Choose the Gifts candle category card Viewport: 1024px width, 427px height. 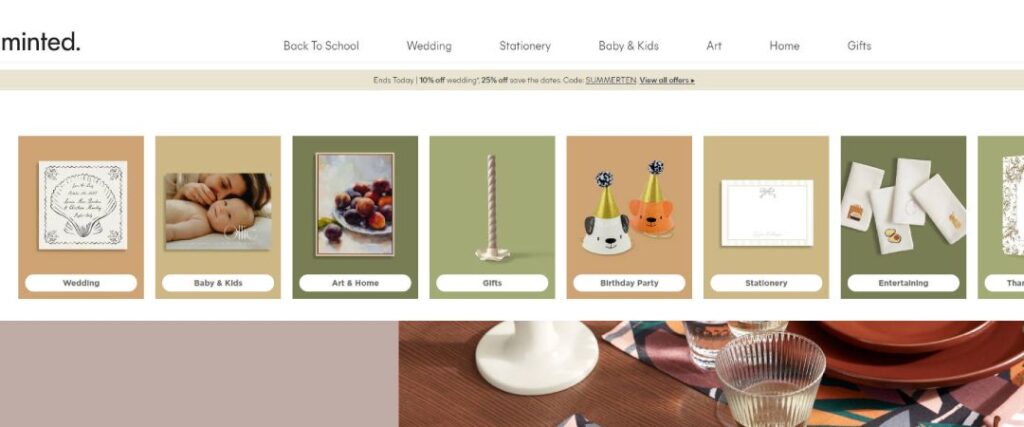coord(492,217)
